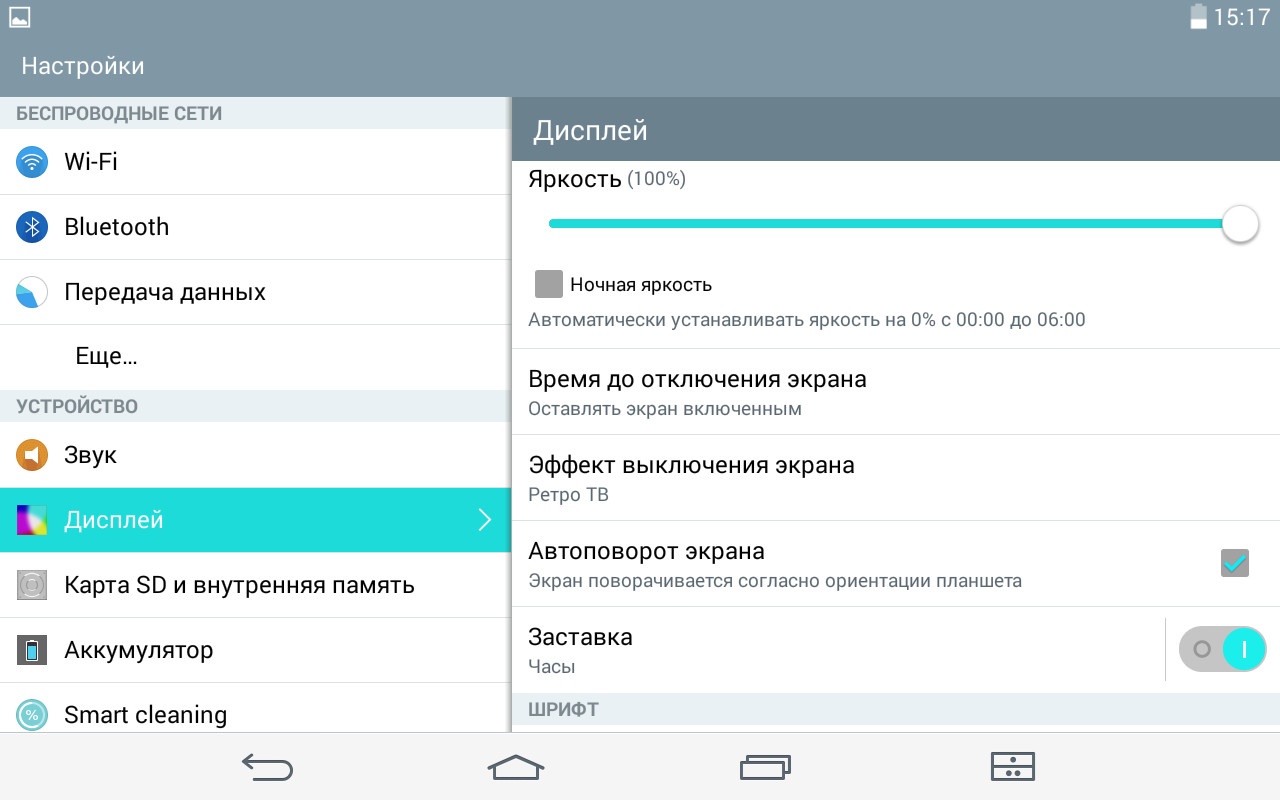Enable the Ночная яркость checkbox

[549, 284]
